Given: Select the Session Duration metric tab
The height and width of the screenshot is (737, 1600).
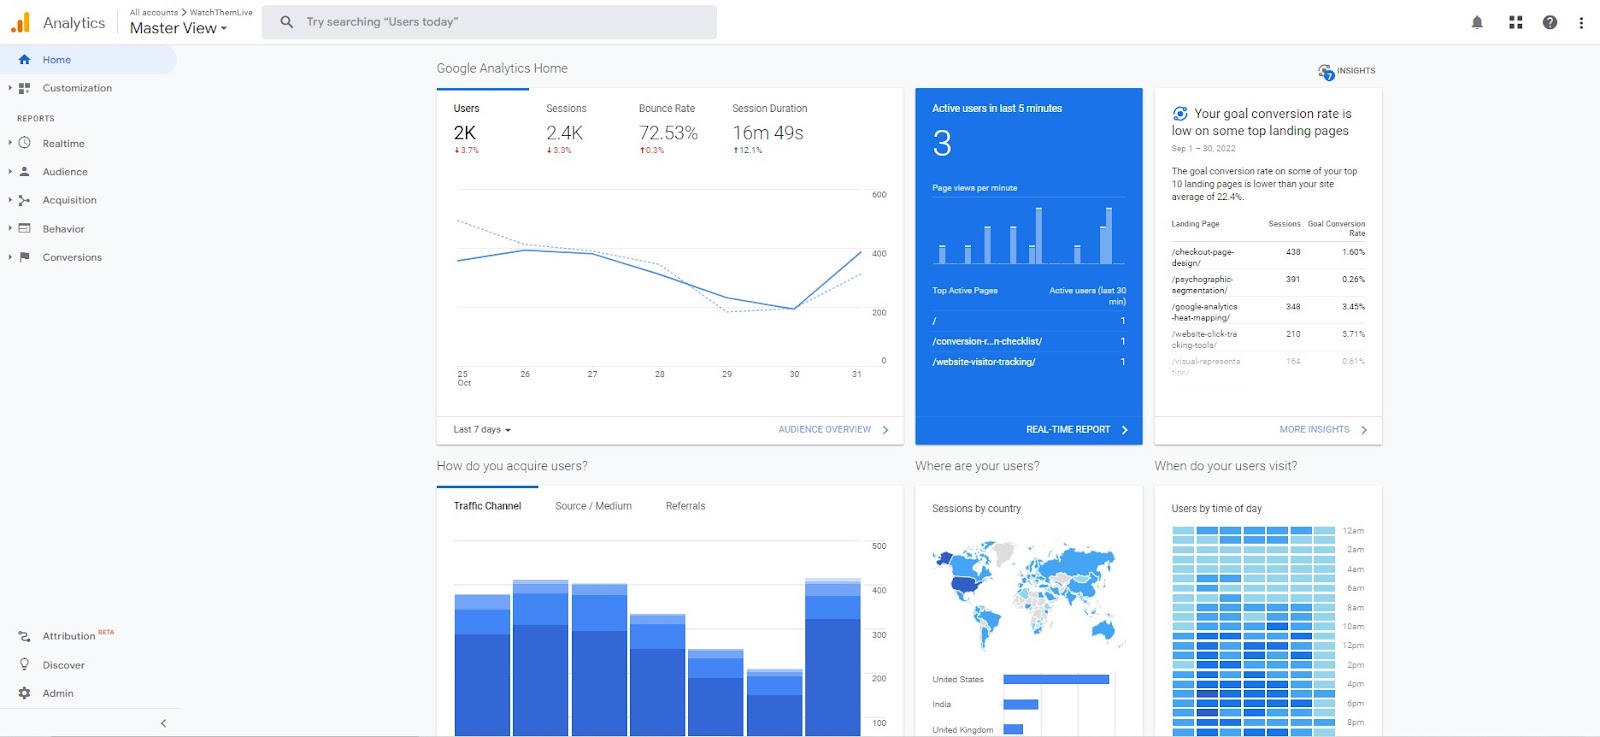Looking at the screenshot, I should pos(770,130).
